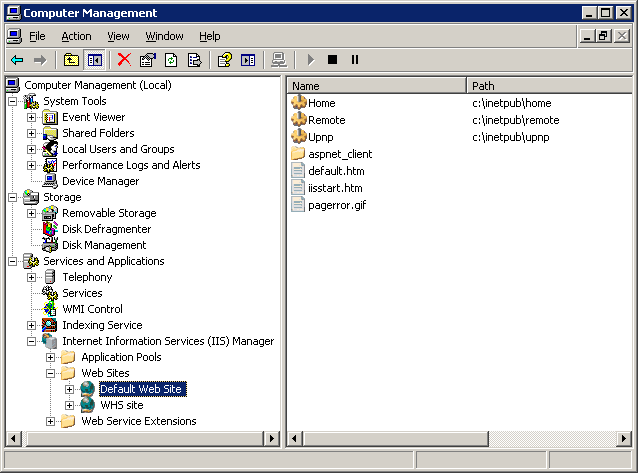Collapse the Web Sites node
638x473 pixels.
coord(50,373)
